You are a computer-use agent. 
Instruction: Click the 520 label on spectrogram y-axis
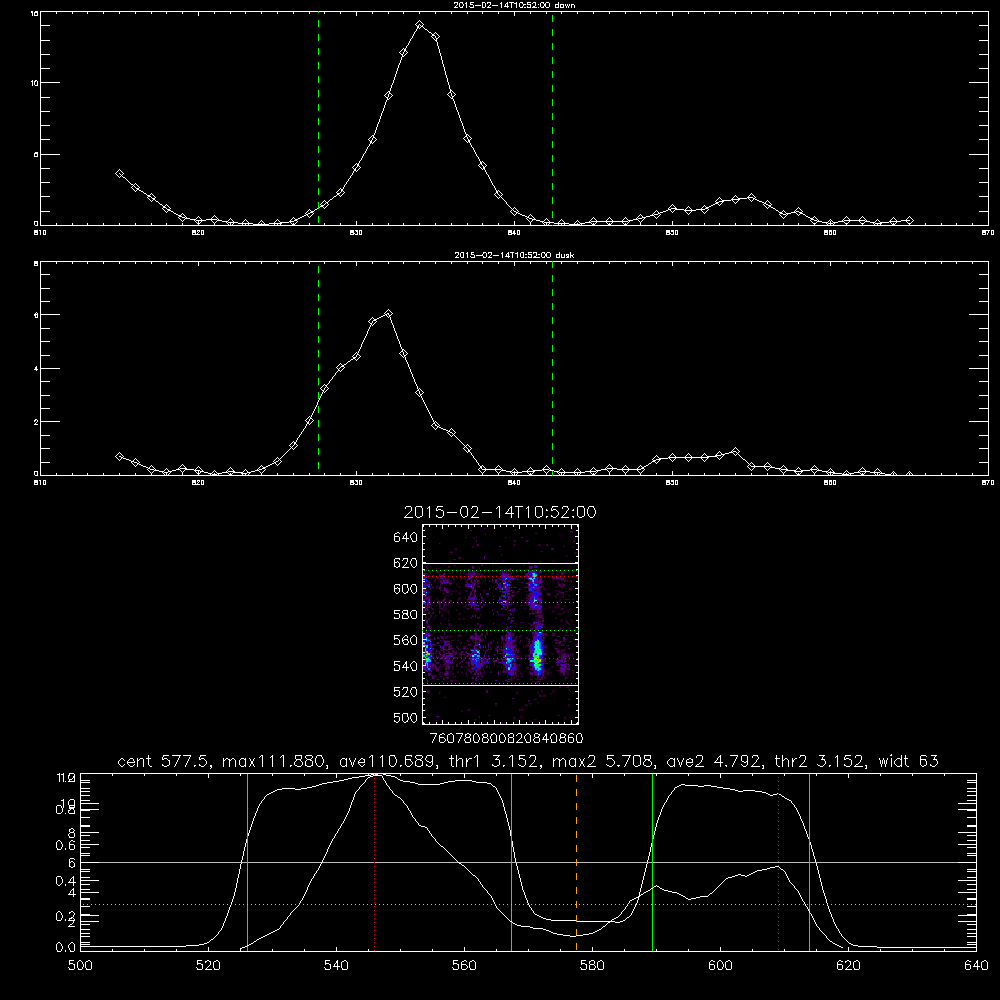click(x=406, y=692)
